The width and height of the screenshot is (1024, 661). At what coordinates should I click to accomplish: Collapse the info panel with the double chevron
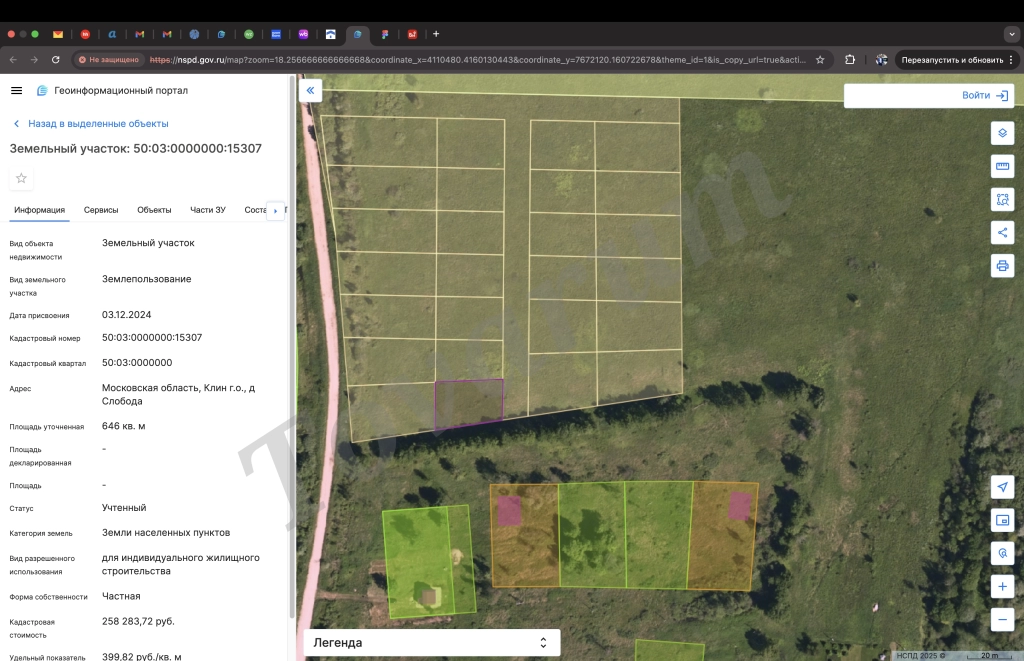310,90
